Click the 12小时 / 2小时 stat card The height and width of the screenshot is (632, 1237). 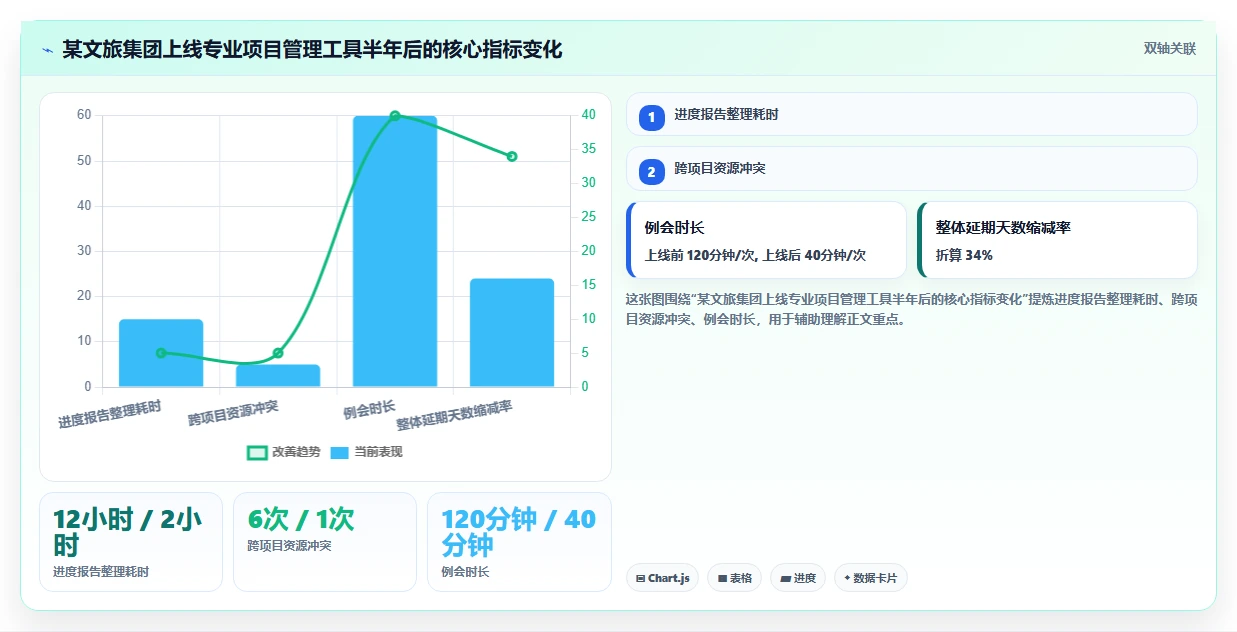pos(131,541)
